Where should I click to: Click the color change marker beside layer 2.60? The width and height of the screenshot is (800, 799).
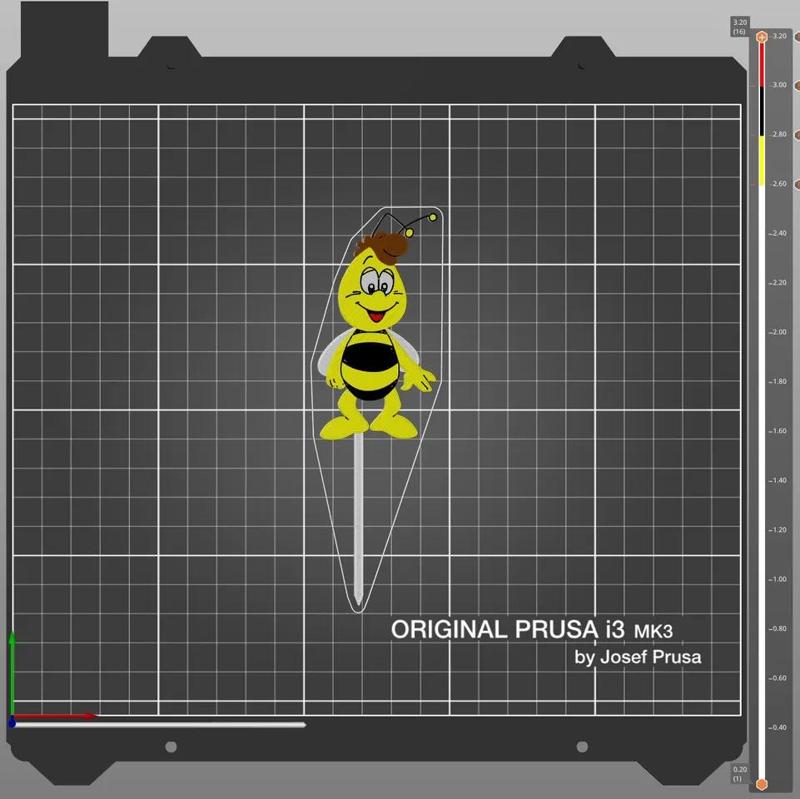795,184
